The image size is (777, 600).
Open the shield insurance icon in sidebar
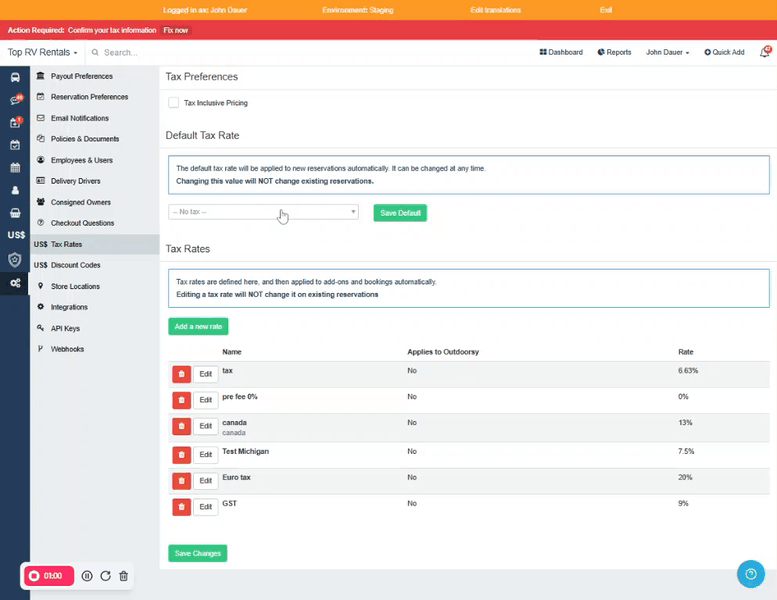coord(15,259)
